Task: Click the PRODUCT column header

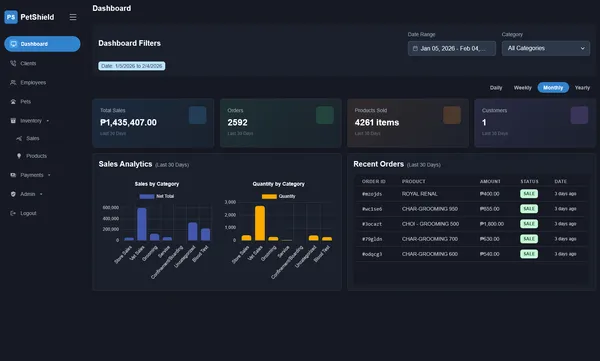Action: click(x=413, y=181)
